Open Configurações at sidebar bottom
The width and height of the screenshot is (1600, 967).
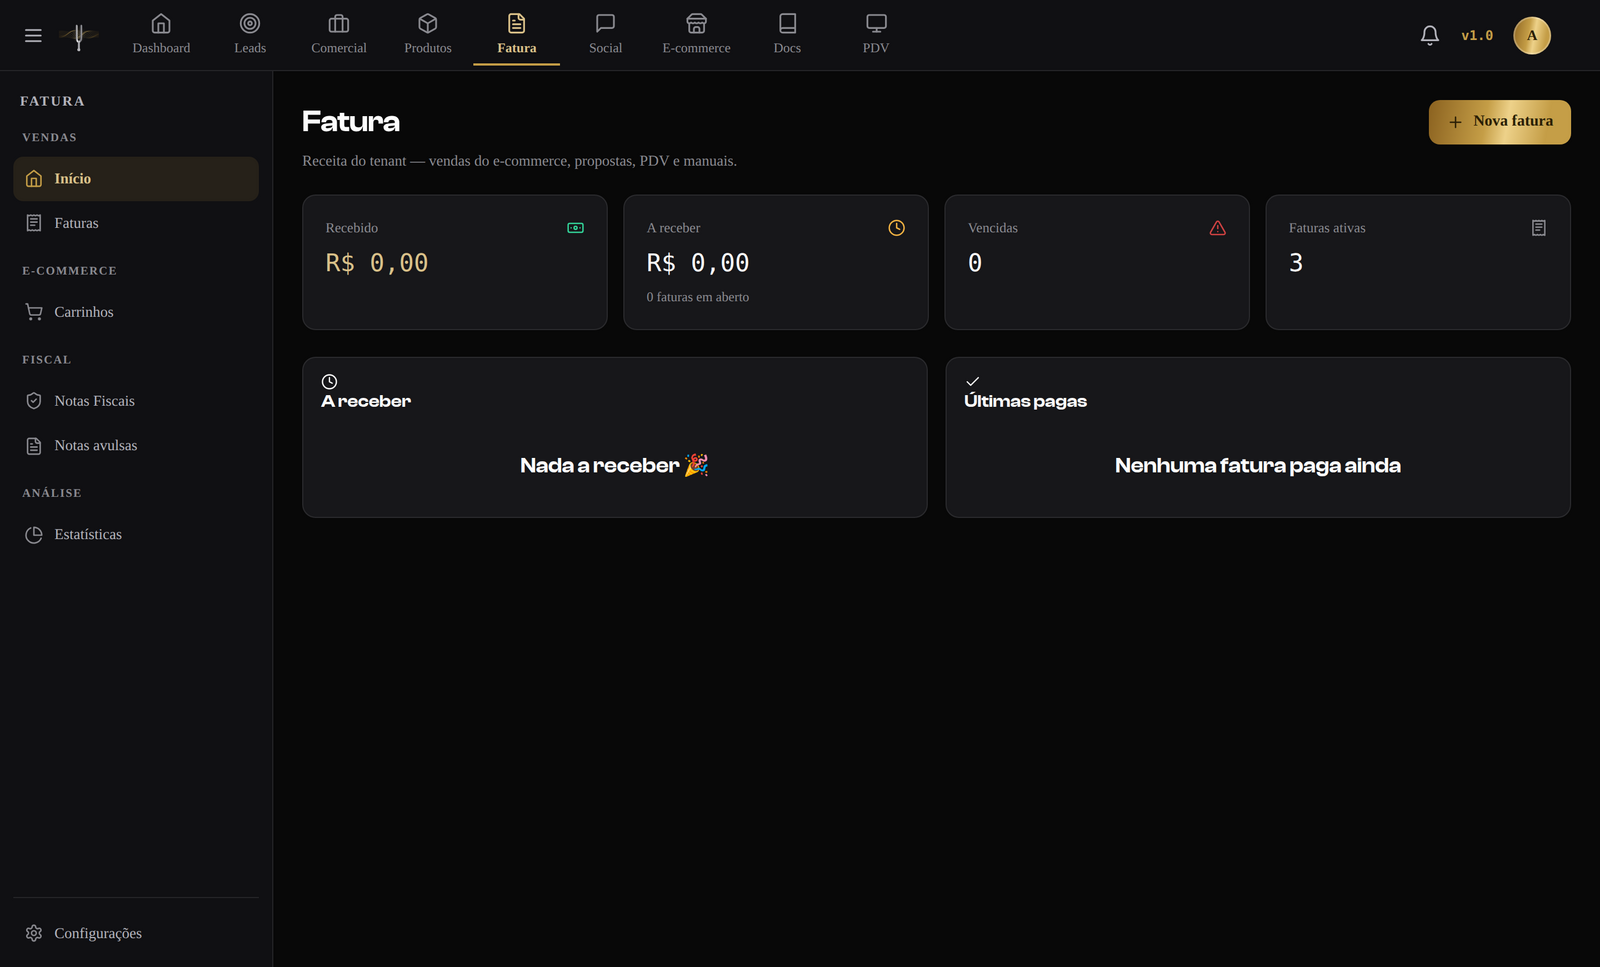point(136,933)
